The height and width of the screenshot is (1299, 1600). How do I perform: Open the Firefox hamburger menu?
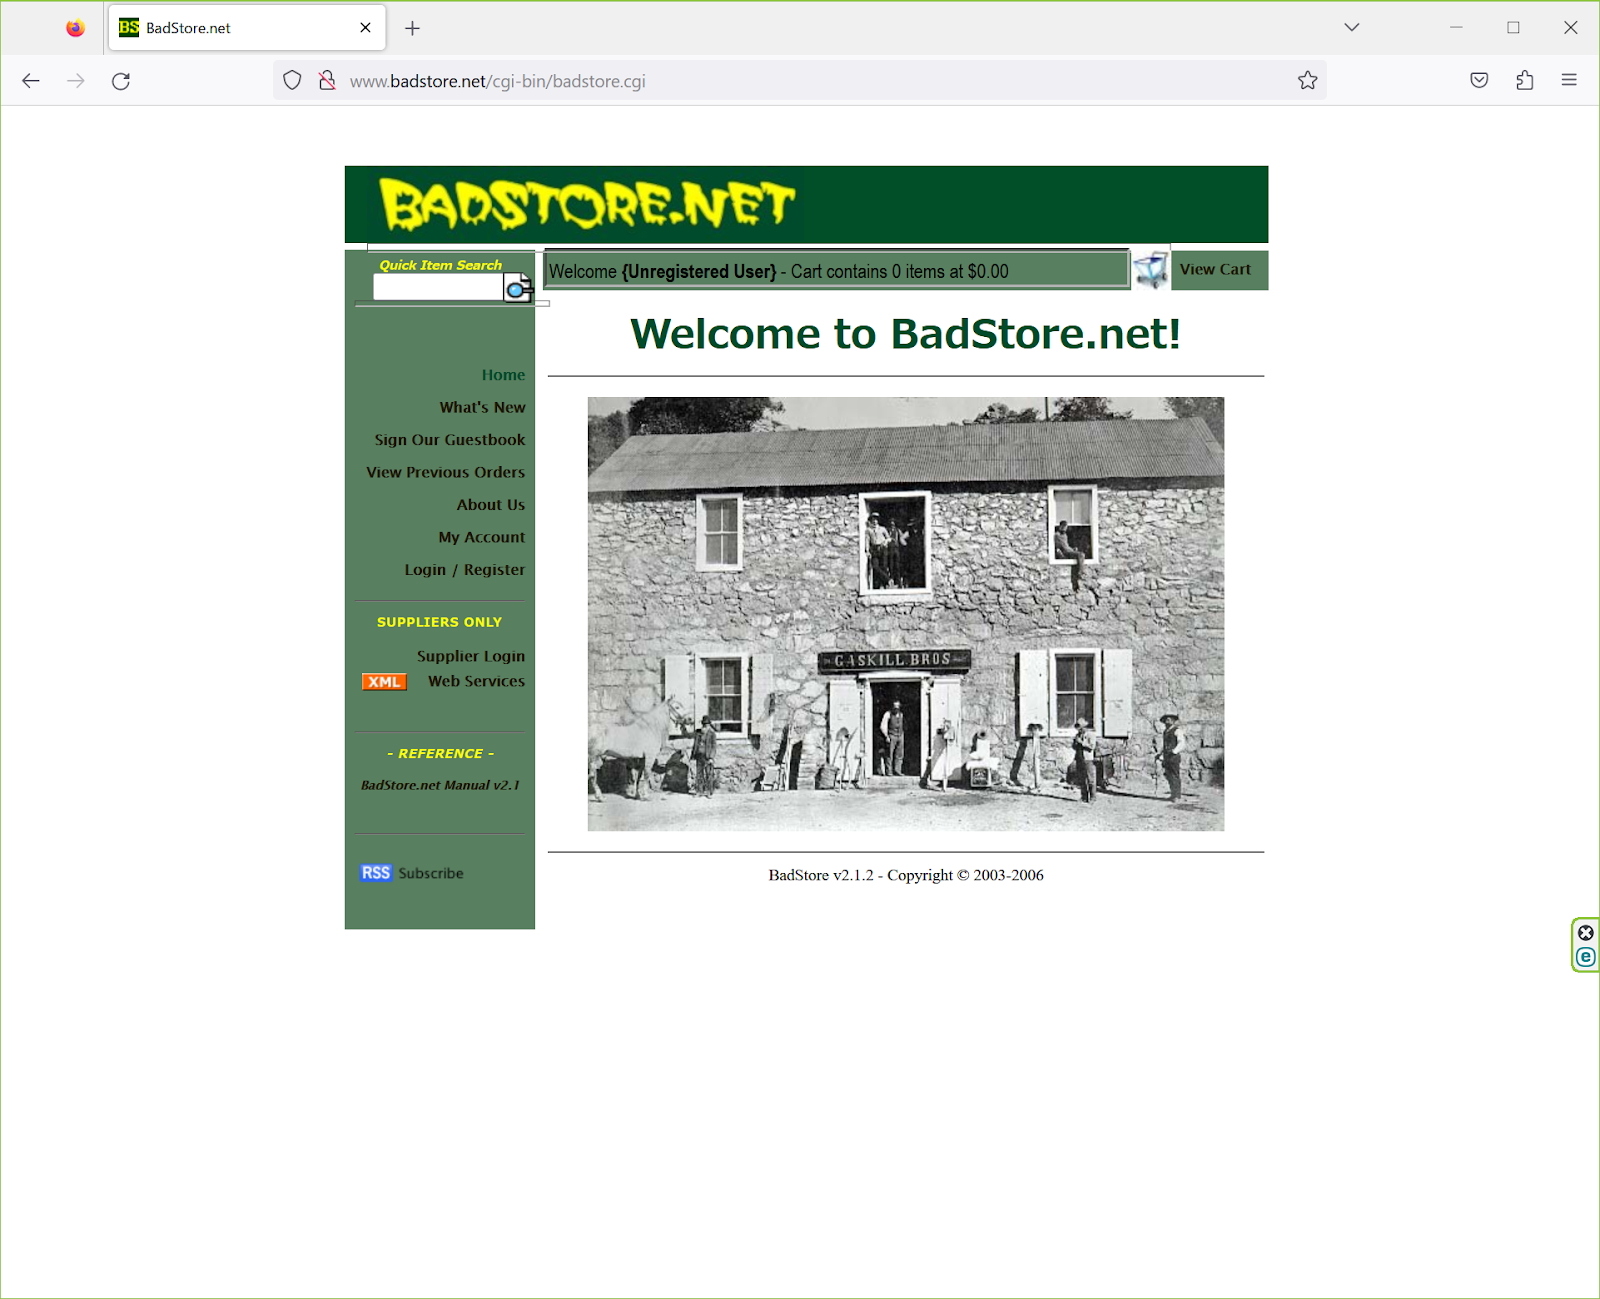[x=1568, y=80]
